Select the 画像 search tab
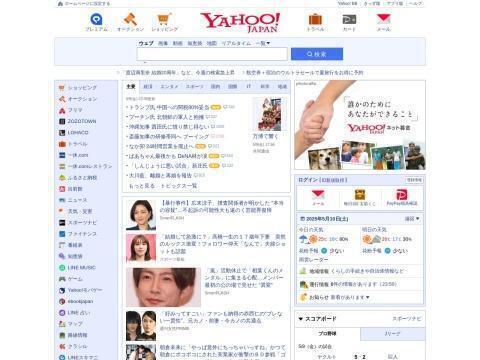480x360 pixels. coord(163,43)
